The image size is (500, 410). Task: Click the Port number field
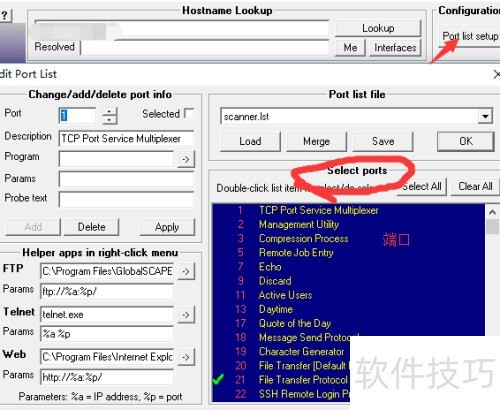point(77,115)
